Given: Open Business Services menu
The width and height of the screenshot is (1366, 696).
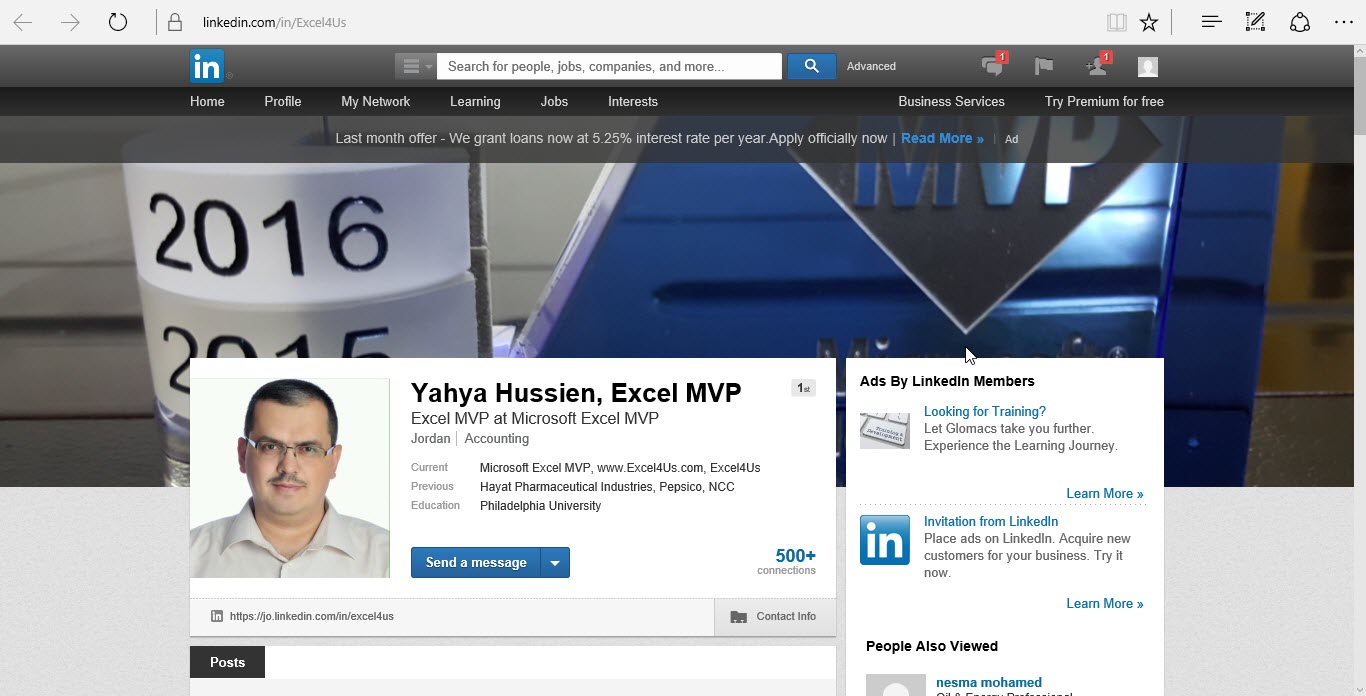Looking at the screenshot, I should (x=951, y=101).
